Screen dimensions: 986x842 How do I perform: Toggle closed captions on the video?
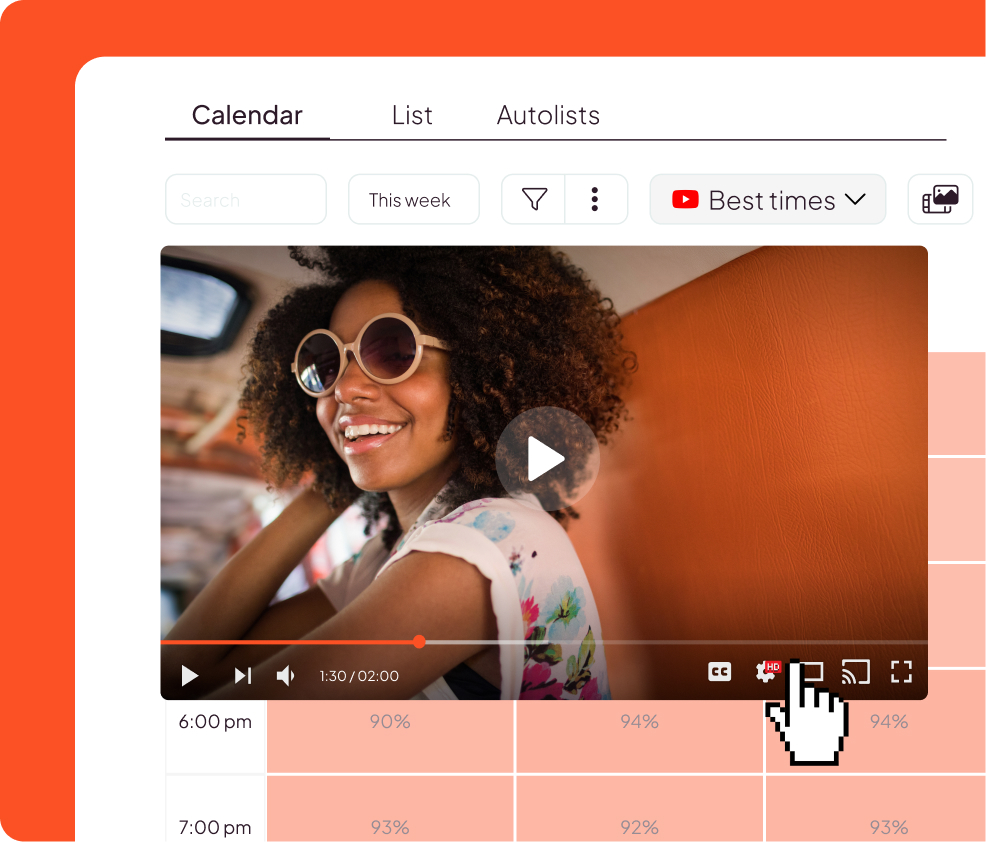719,673
